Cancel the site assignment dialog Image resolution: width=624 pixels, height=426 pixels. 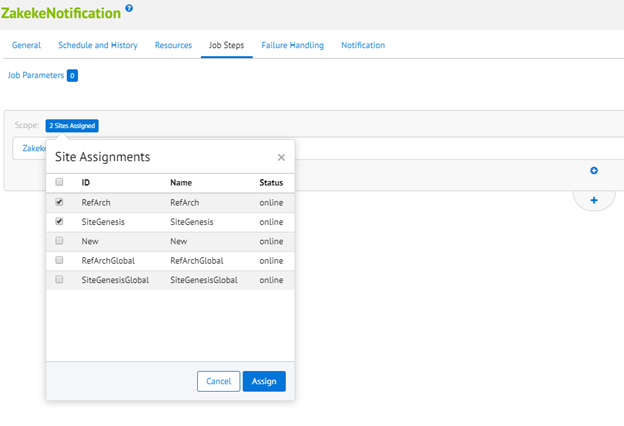click(x=218, y=381)
